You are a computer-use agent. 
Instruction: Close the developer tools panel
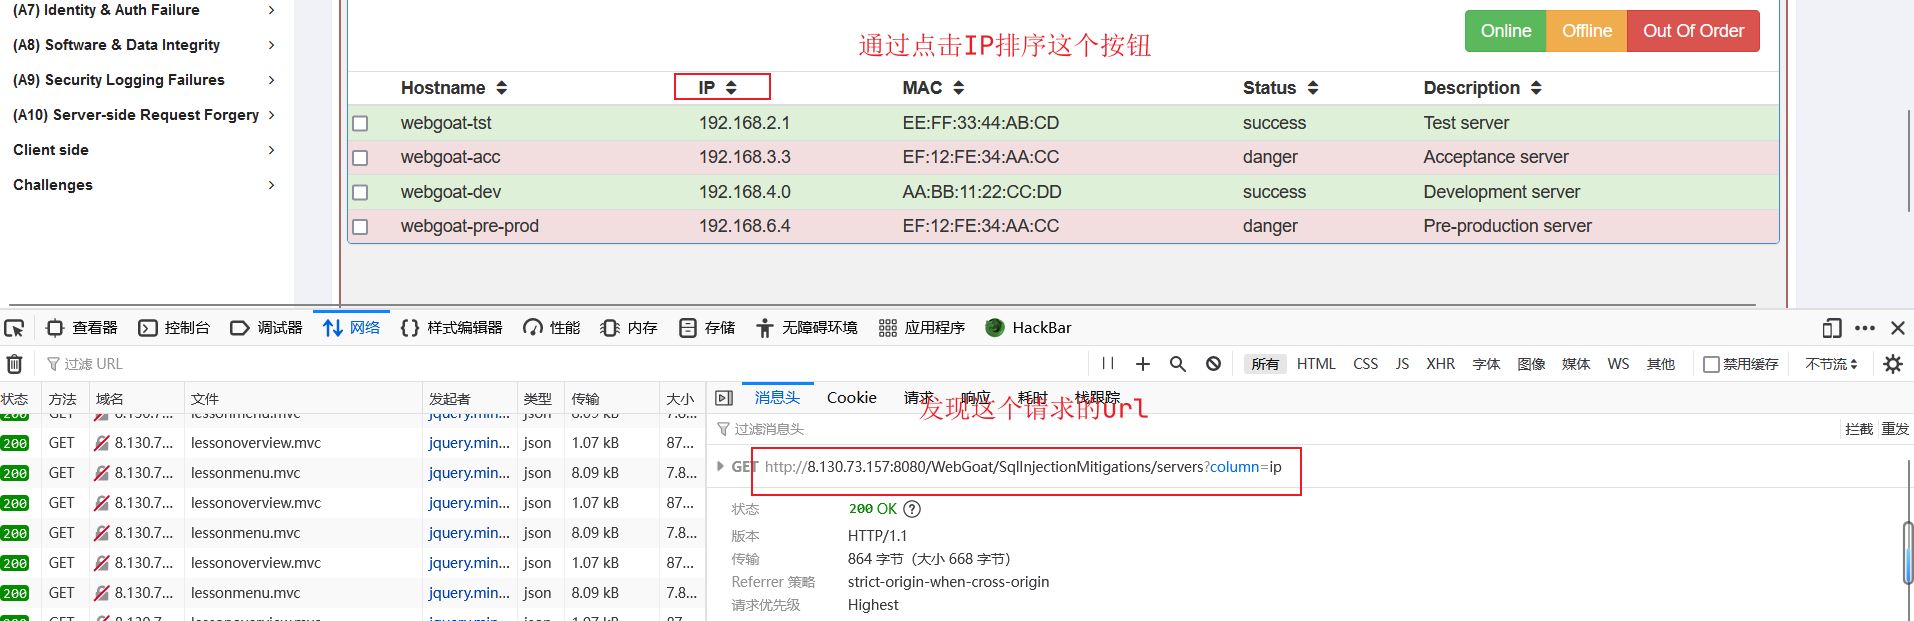[x=1898, y=328]
